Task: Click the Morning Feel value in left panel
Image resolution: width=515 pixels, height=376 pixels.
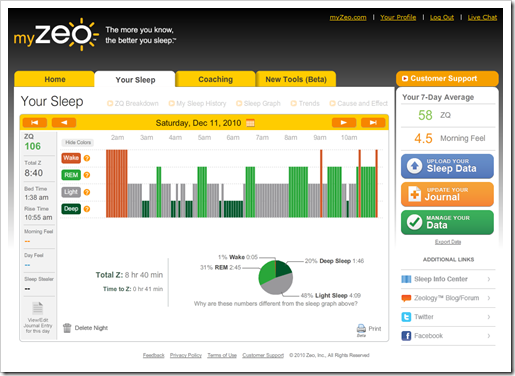Action: pos(27,241)
